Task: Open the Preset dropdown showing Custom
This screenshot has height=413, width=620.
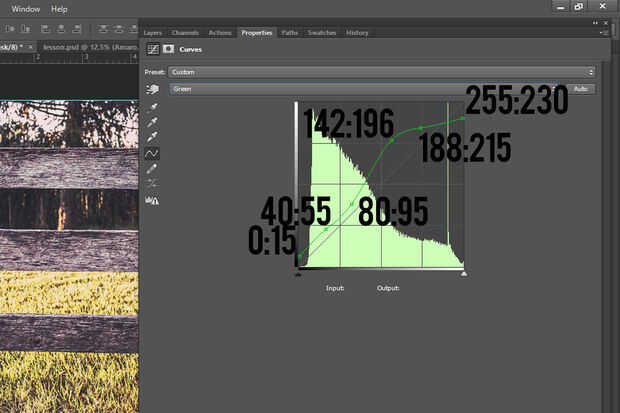Action: coord(382,72)
